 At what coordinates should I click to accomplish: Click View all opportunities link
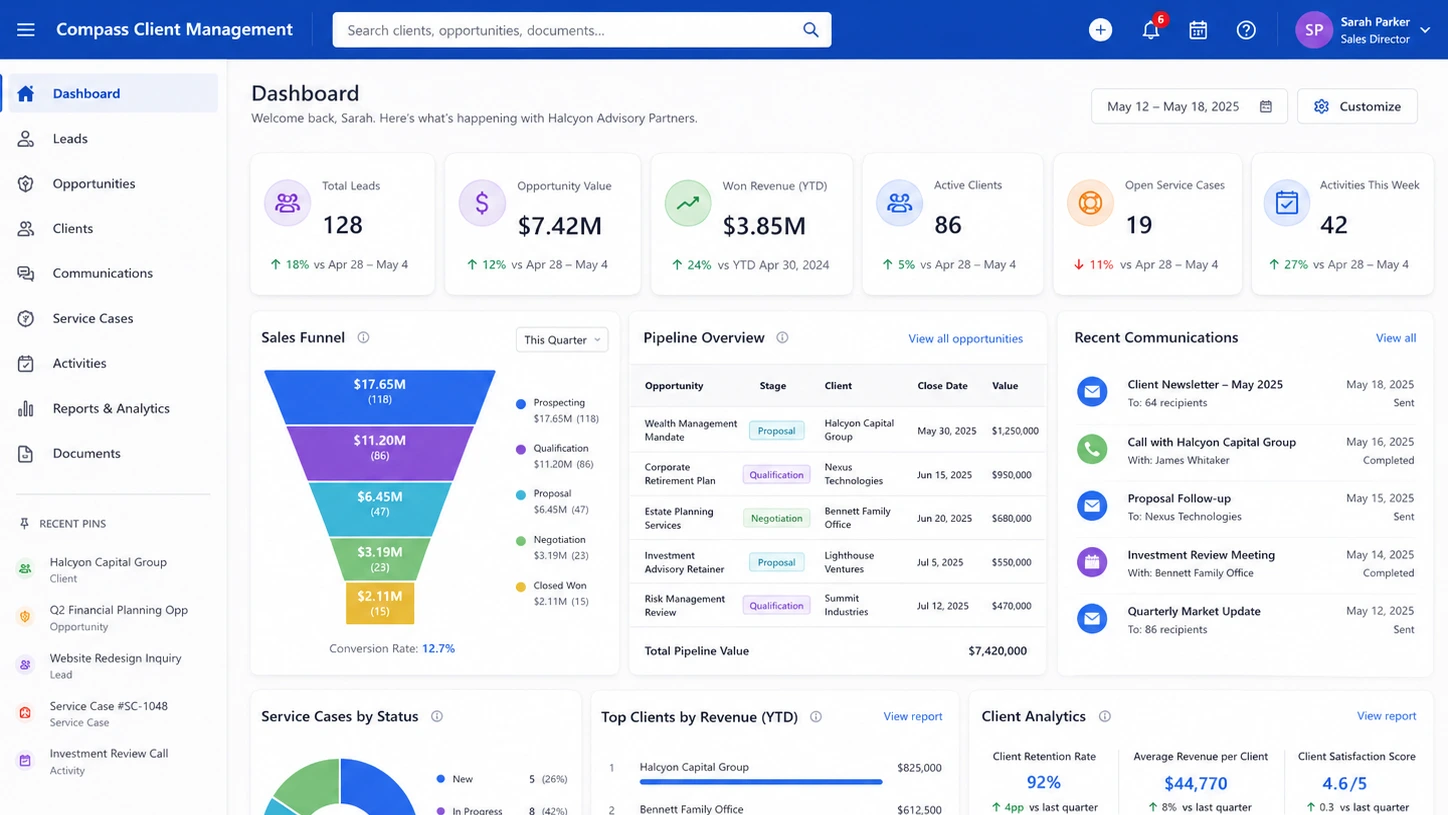click(965, 339)
